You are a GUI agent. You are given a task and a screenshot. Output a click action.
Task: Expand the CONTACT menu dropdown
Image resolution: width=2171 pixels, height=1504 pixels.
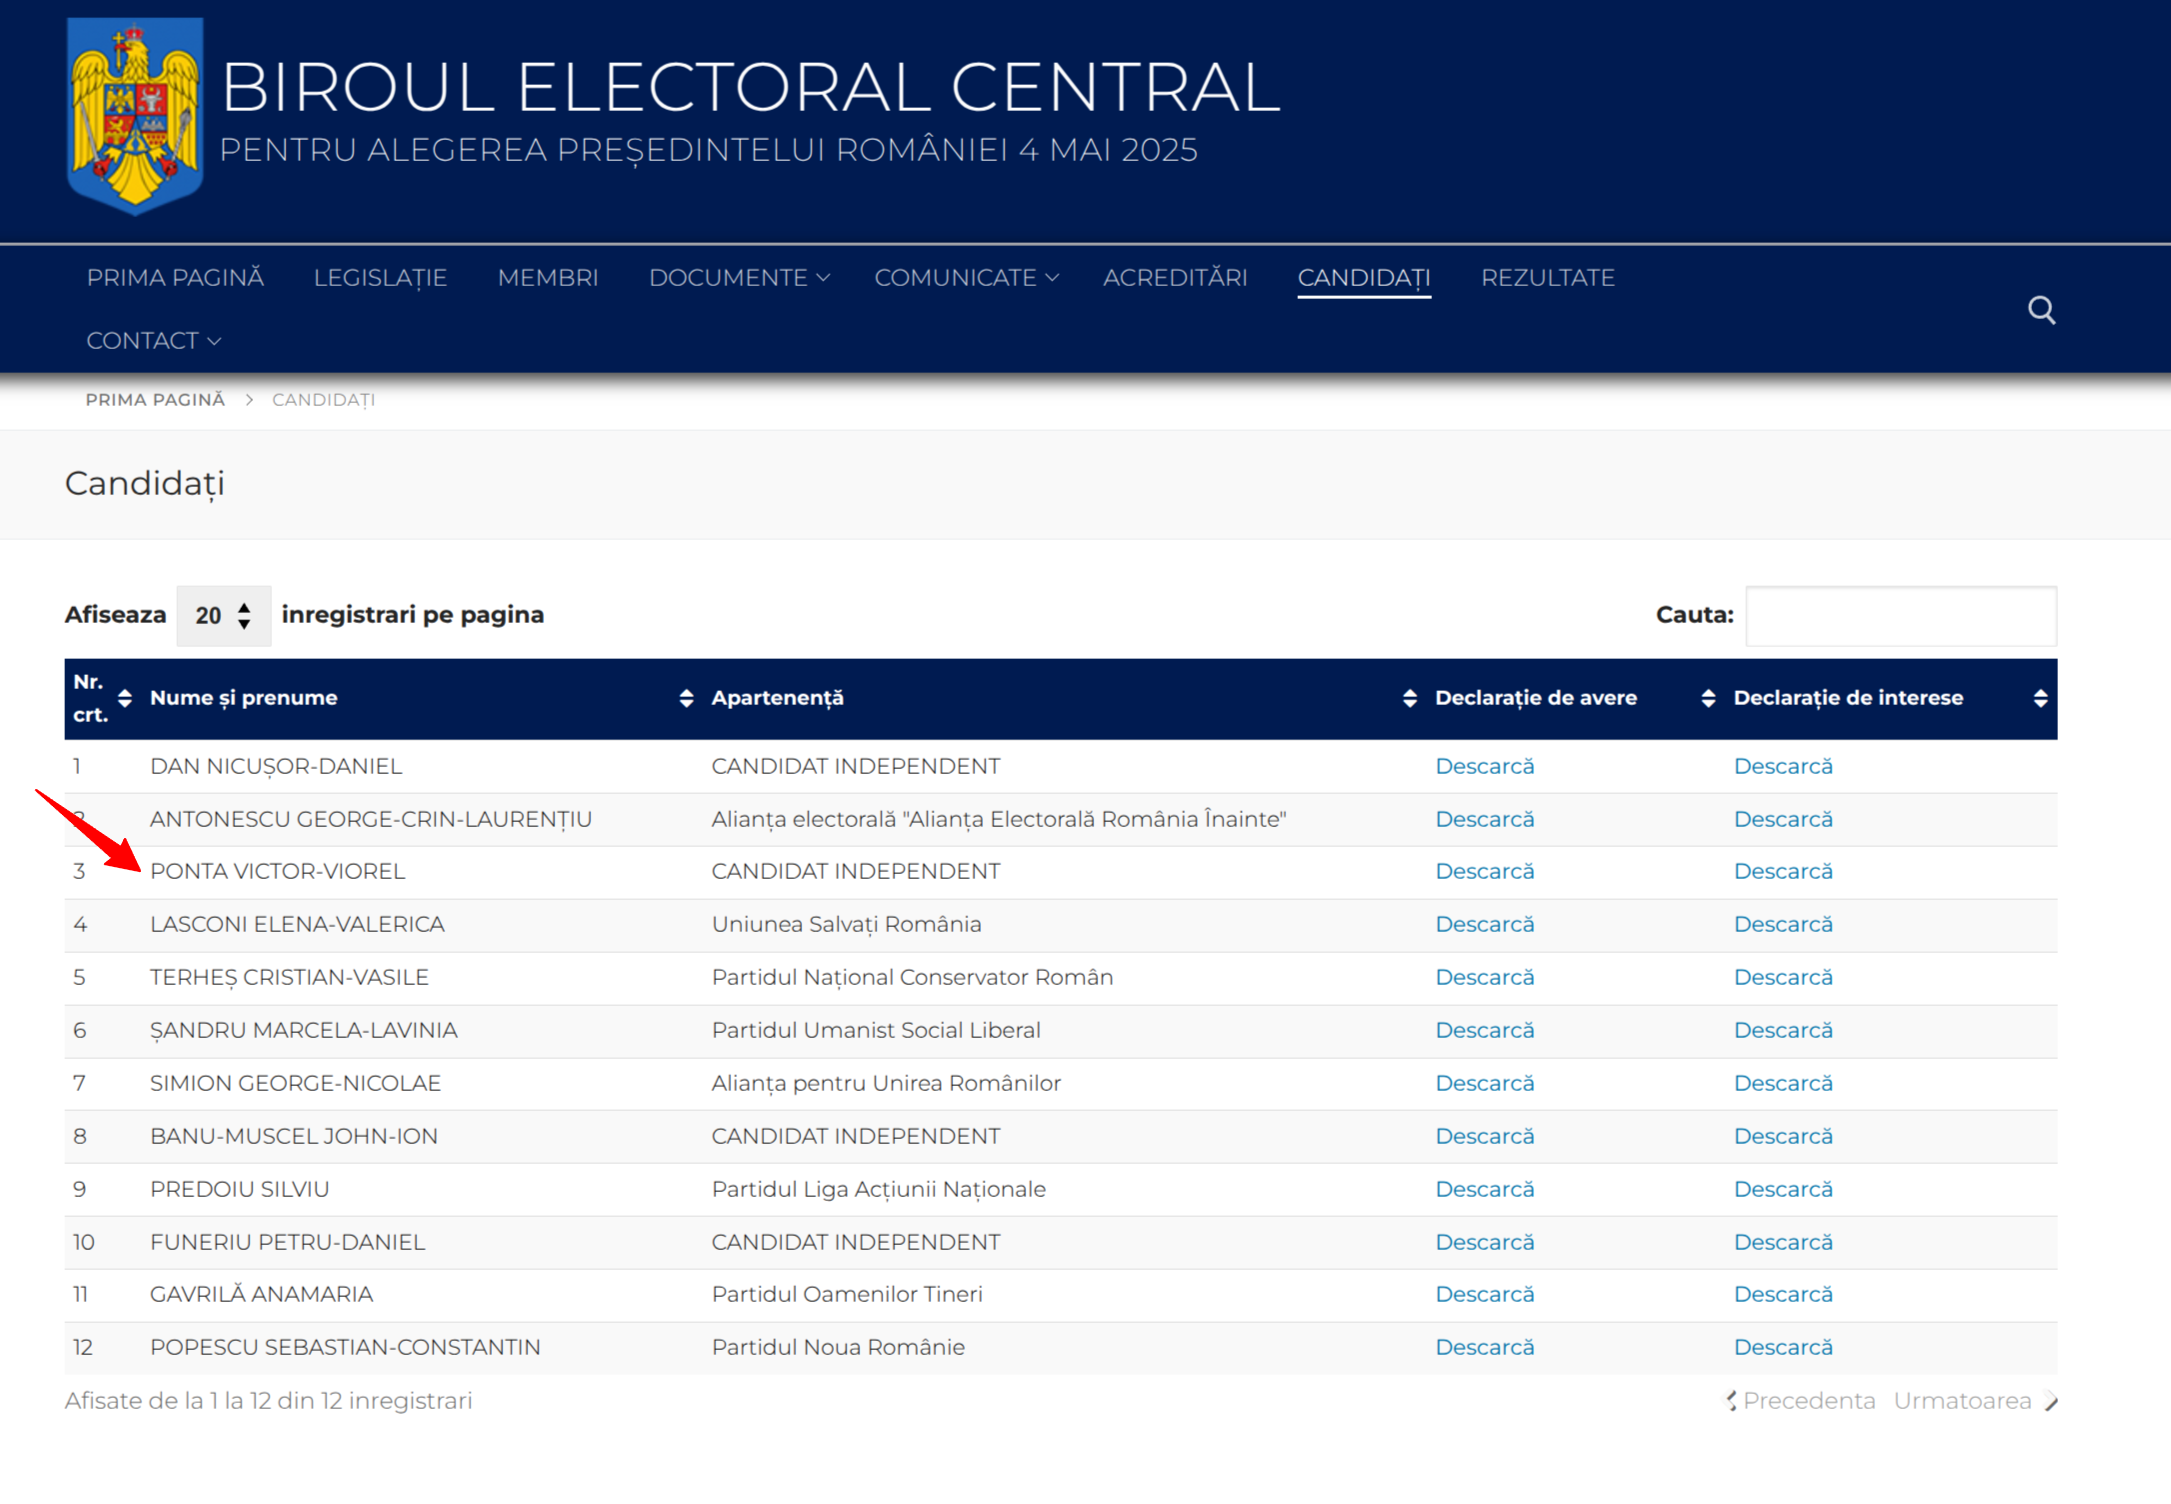pyautogui.click(x=153, y=341)
